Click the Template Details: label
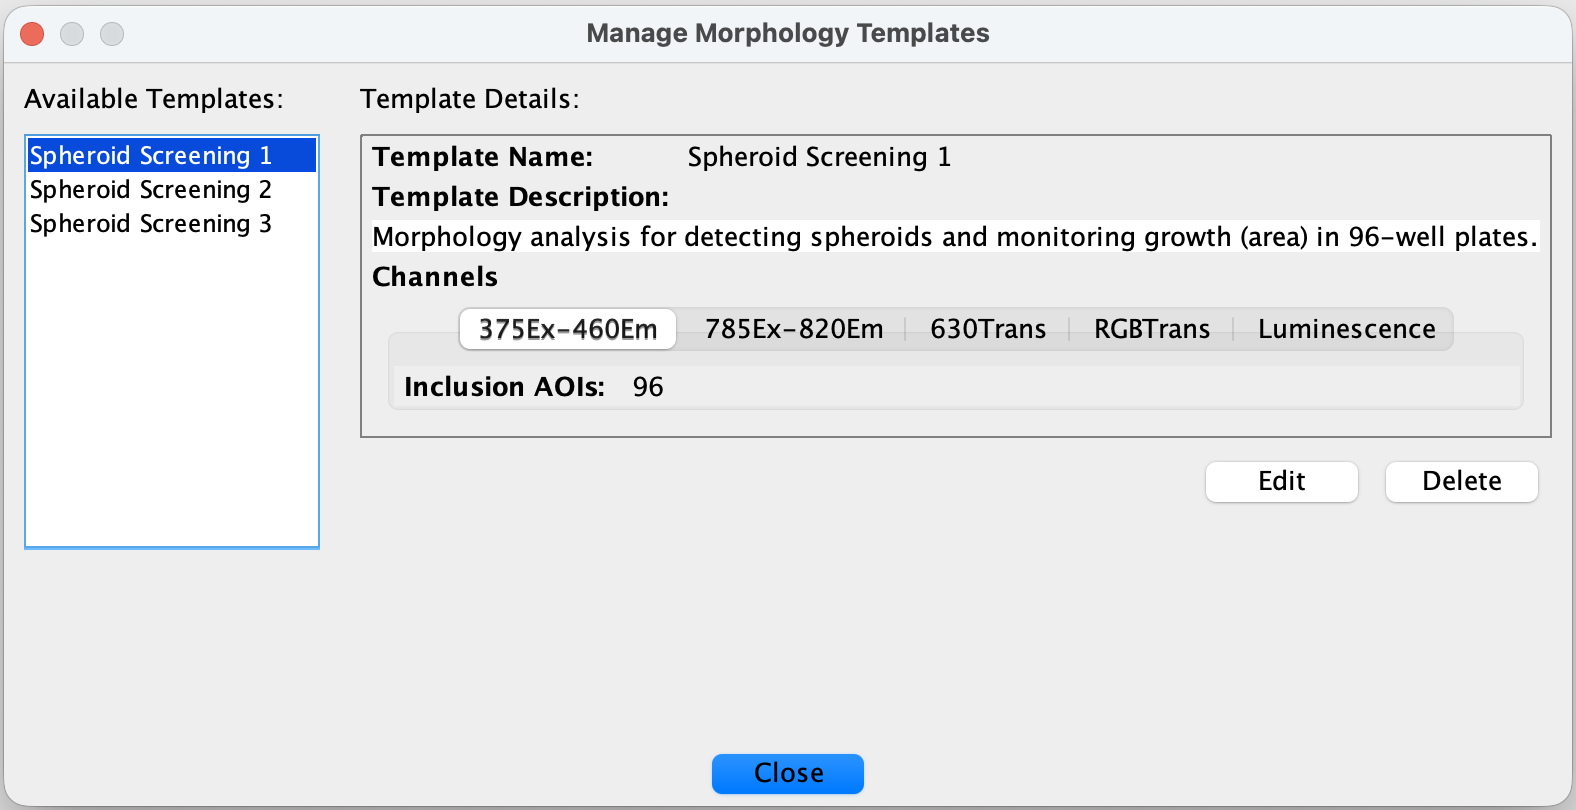1576x810 pixels. pos(470,99)
